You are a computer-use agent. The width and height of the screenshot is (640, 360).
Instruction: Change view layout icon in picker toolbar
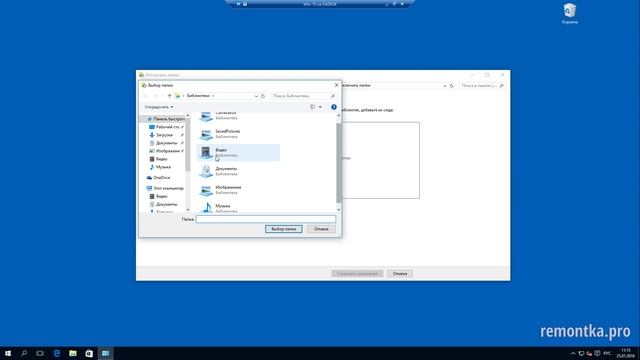(x=313, y=107)
